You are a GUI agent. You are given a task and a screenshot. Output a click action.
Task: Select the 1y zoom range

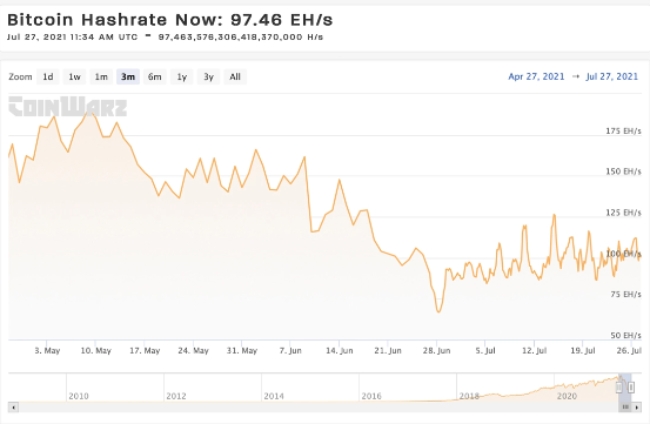tap(182, 77)
